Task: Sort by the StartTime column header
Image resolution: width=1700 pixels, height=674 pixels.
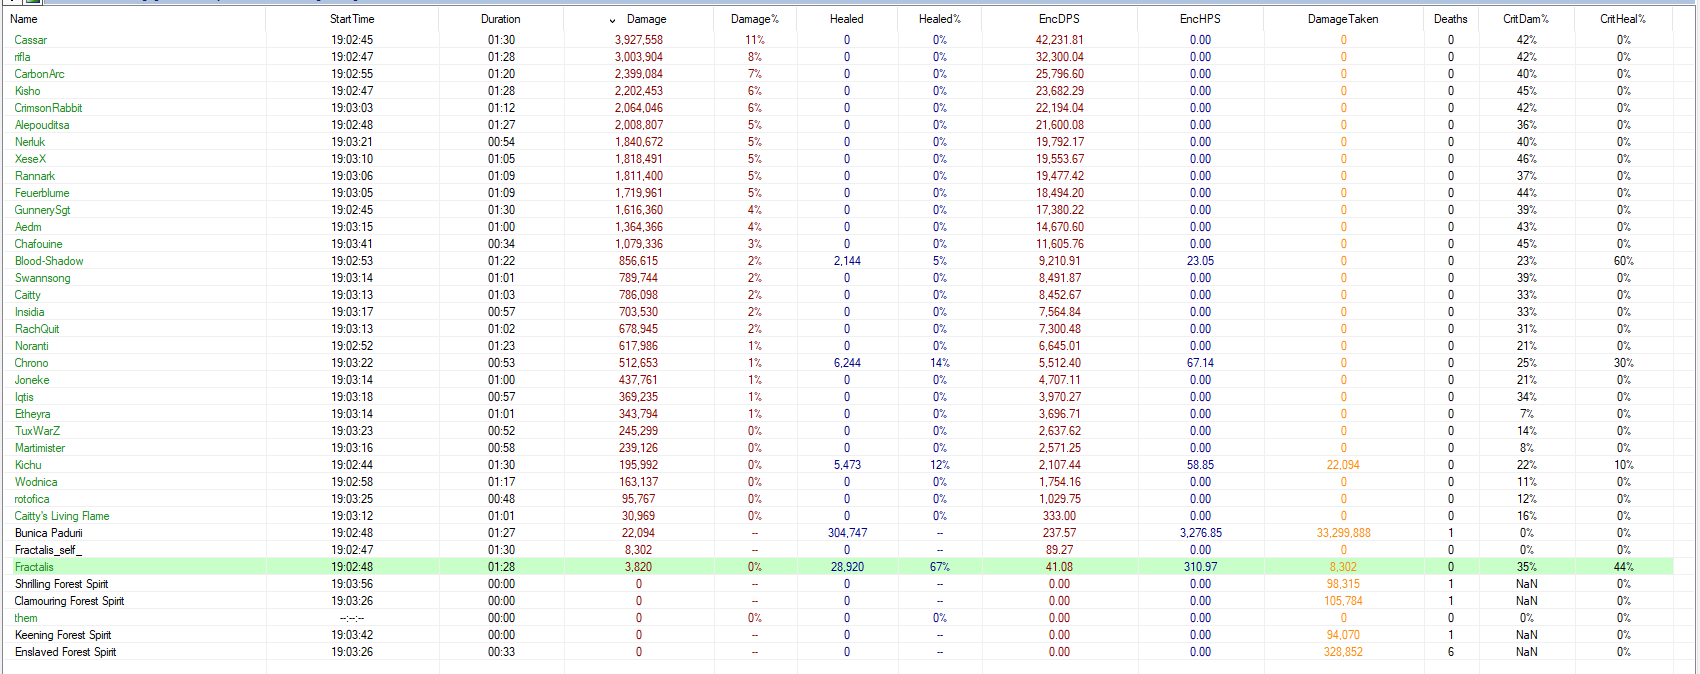Action: coord(352,19)
